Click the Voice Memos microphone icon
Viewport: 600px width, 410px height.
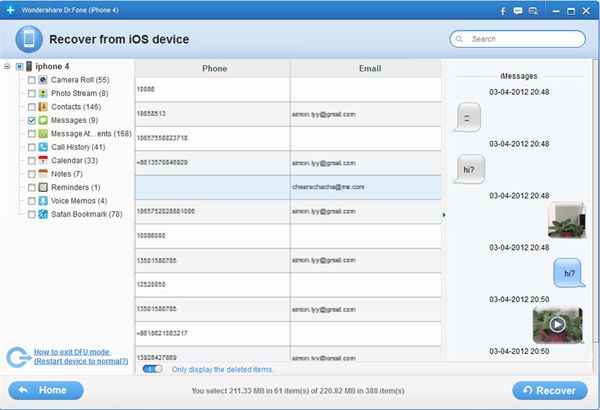coord(43,201)
